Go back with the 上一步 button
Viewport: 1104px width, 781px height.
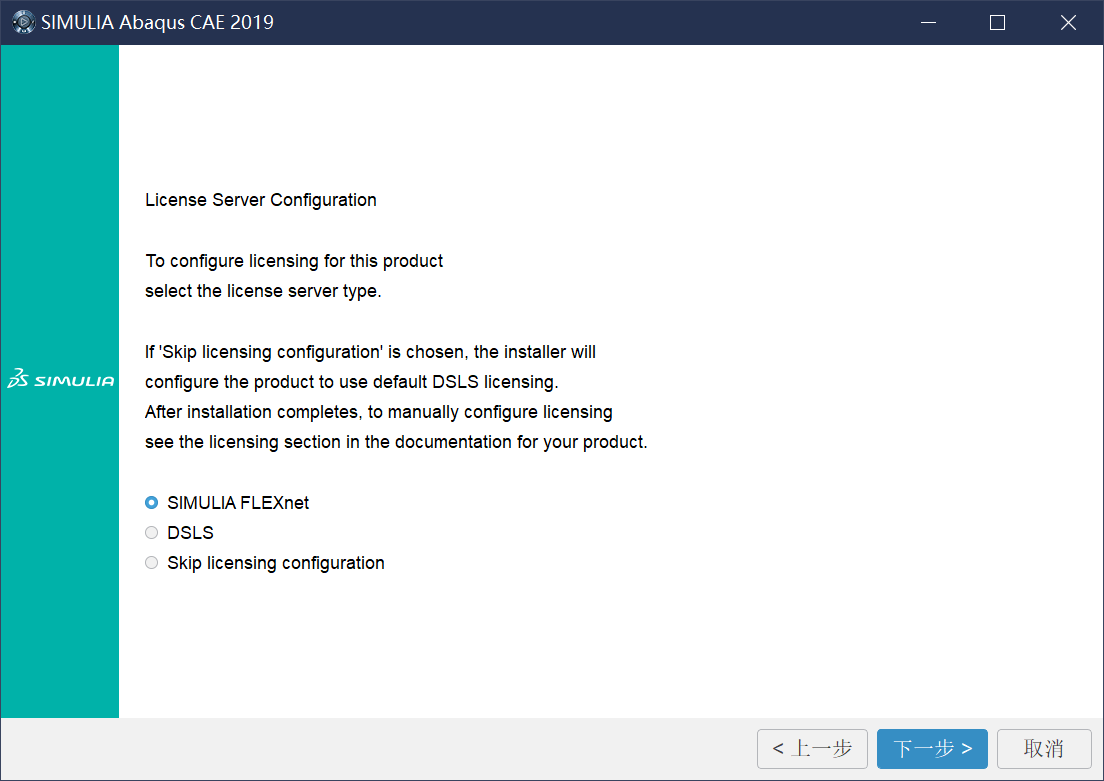[x=812, y=749]
